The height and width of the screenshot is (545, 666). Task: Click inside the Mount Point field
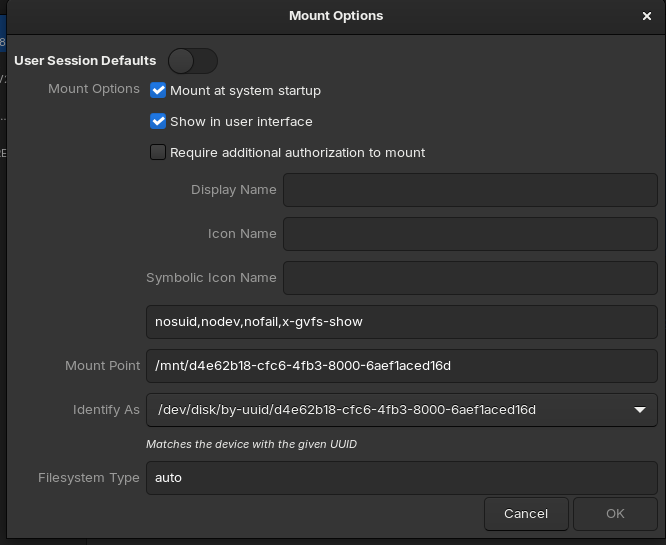click(x=401, y=366)
